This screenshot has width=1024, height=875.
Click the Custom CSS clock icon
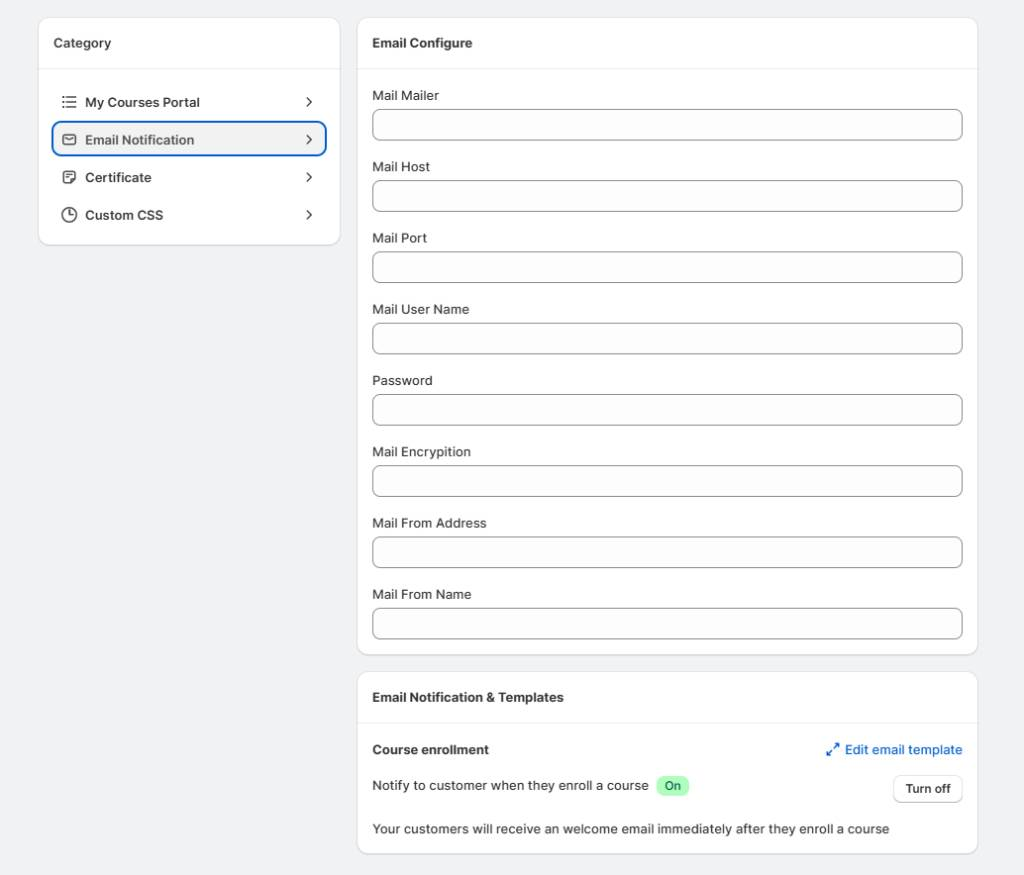pos(69,215)
